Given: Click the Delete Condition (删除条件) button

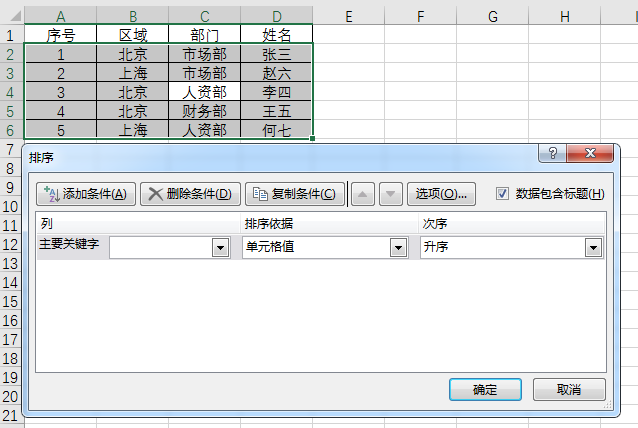Looking at the screenshot, I should [190, 194].
